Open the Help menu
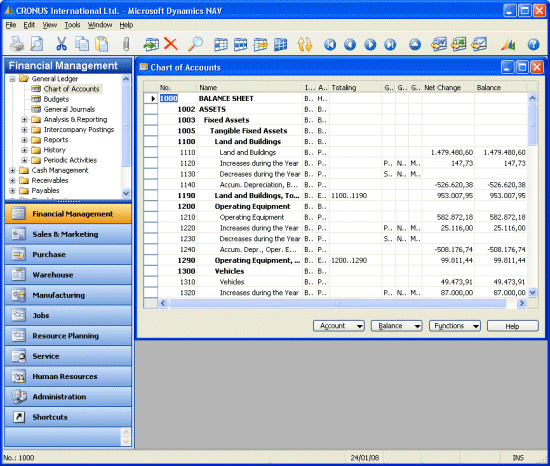 tap(126, 25)
